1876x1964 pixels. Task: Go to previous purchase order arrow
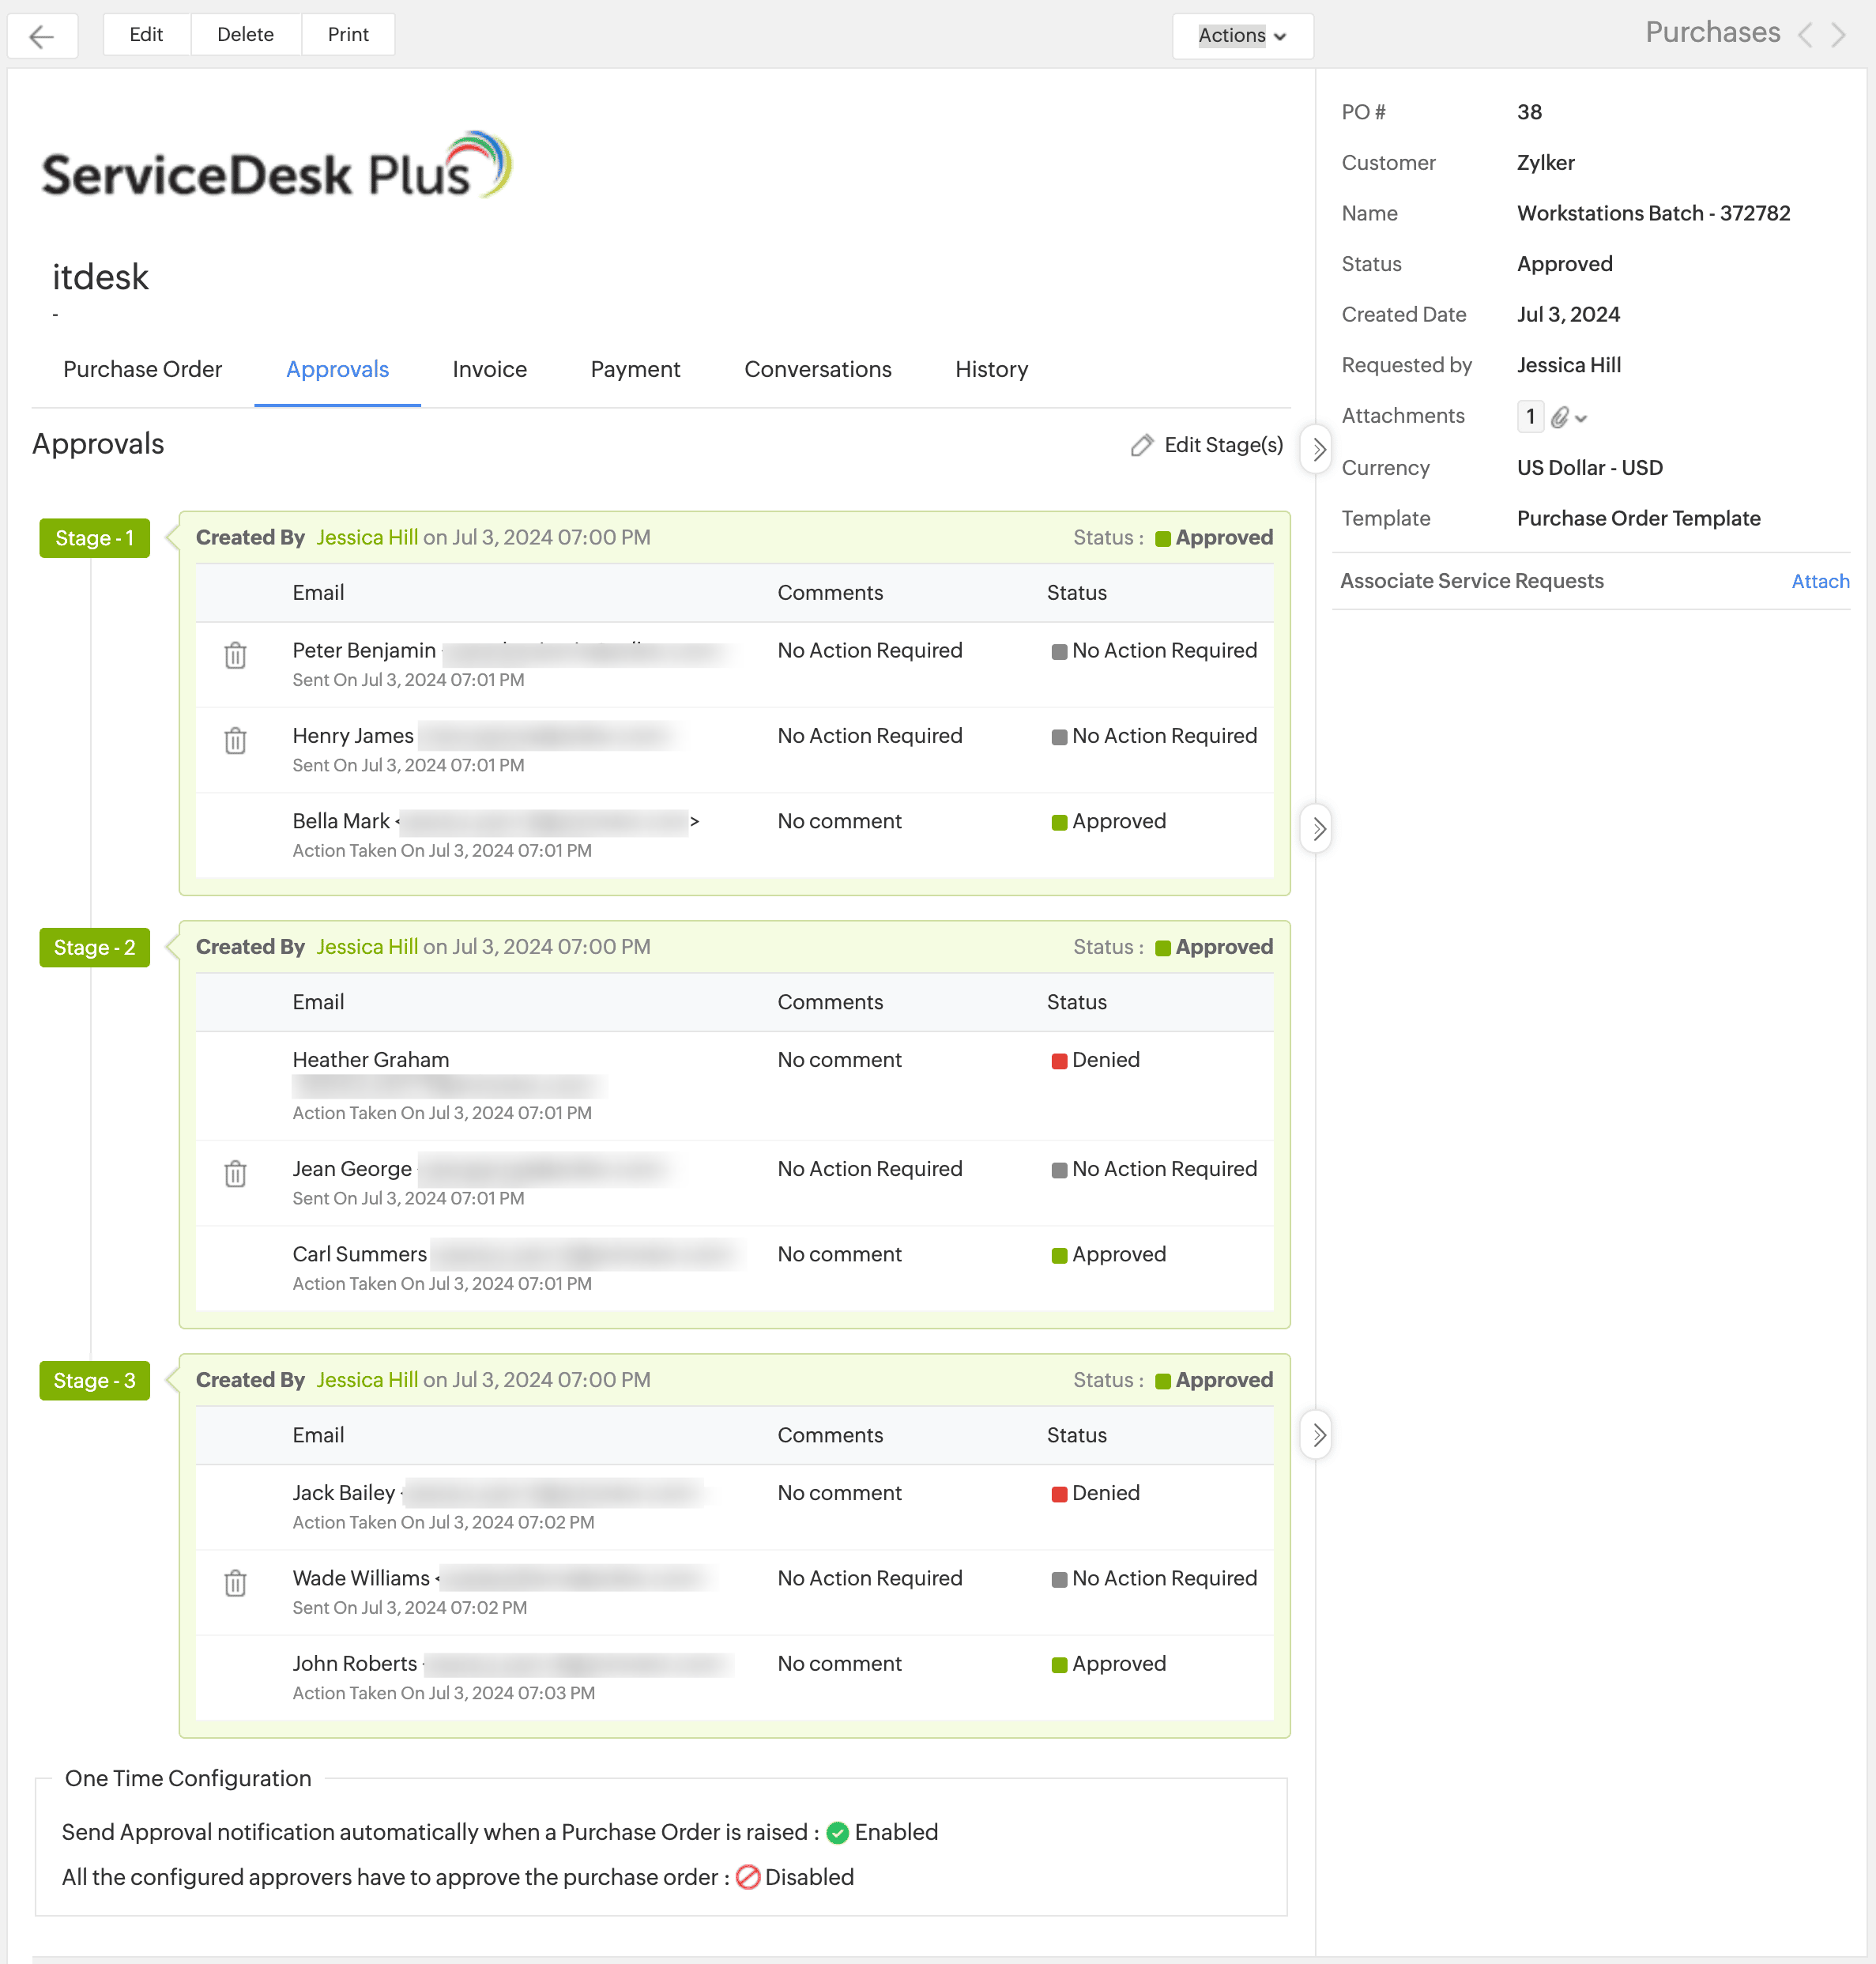click(x=1805, y=35)
